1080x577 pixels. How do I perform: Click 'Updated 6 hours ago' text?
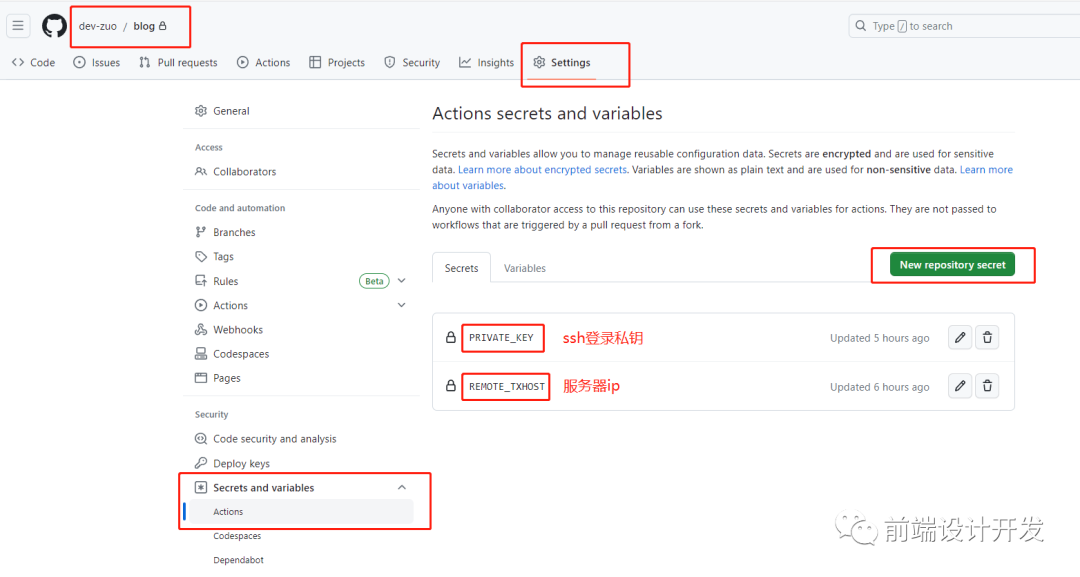pyautogui.click(x=879, y=387)
